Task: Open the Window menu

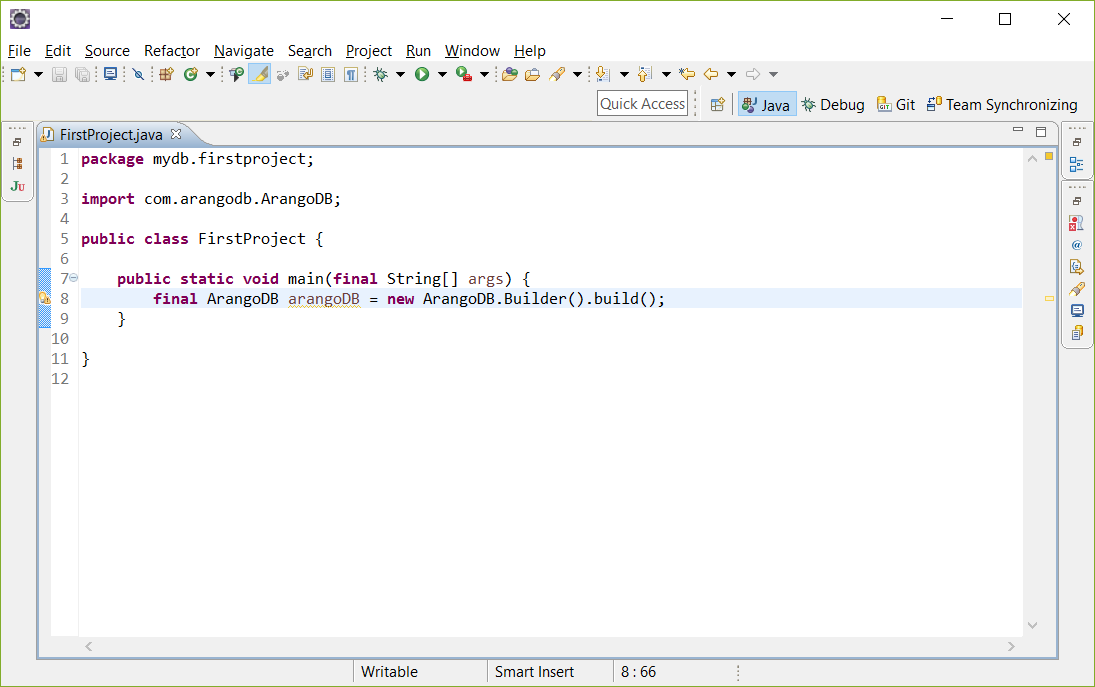Action: point(472,51)
